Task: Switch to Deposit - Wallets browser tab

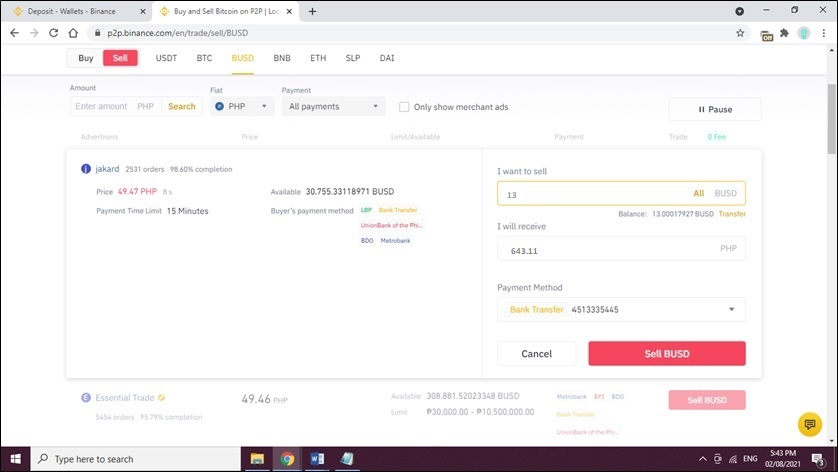Action: coord(75,11)
